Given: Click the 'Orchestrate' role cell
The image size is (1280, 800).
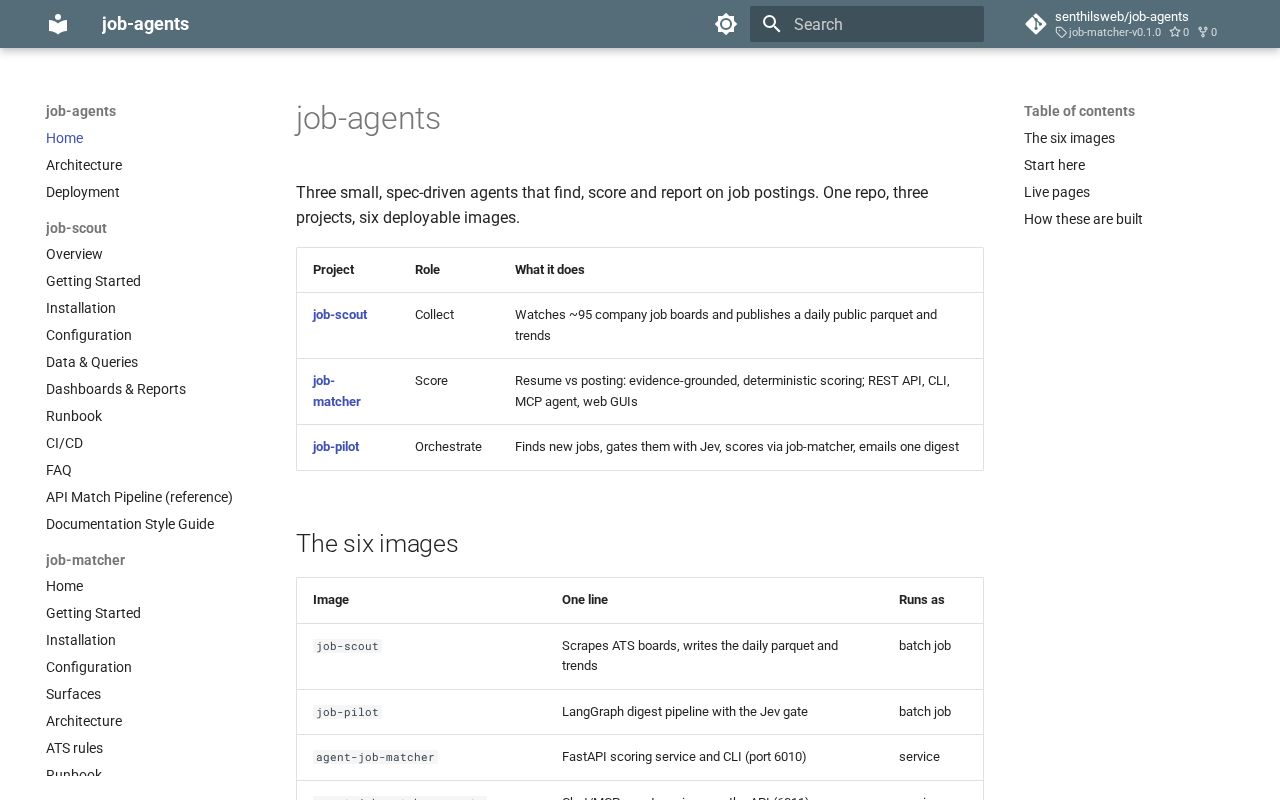Looking at the screenshot, I should click(x=448, y=446).
